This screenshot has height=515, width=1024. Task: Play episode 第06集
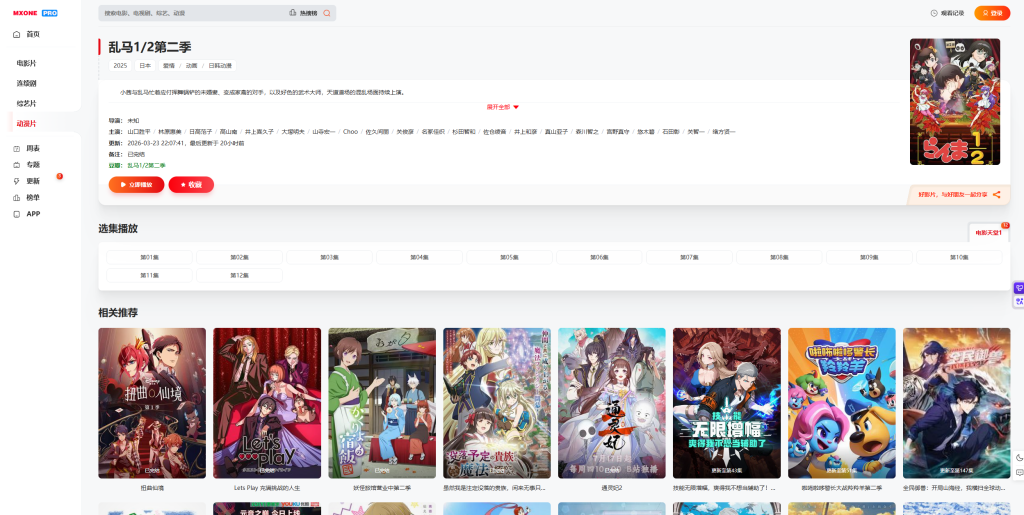pos(600,258)
